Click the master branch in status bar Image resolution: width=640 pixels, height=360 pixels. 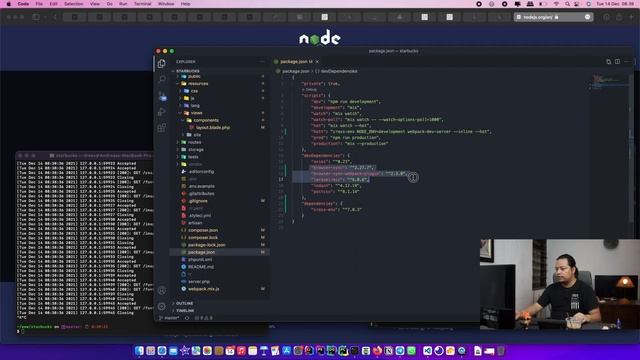pos(169,318)
